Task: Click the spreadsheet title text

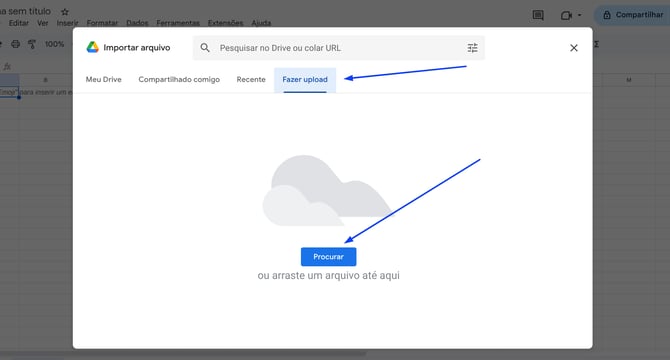Action: tap(25, 12)
